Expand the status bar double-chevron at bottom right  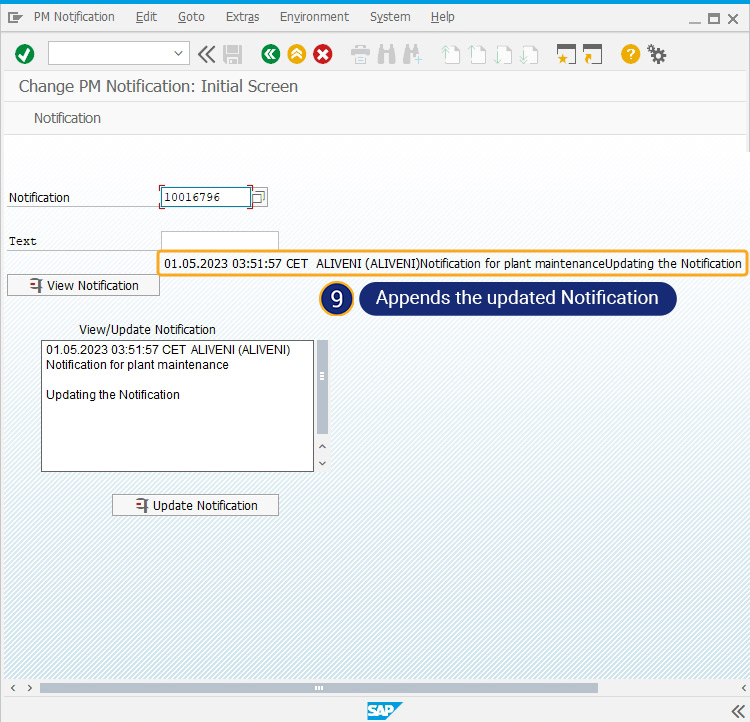click(738, 711)
